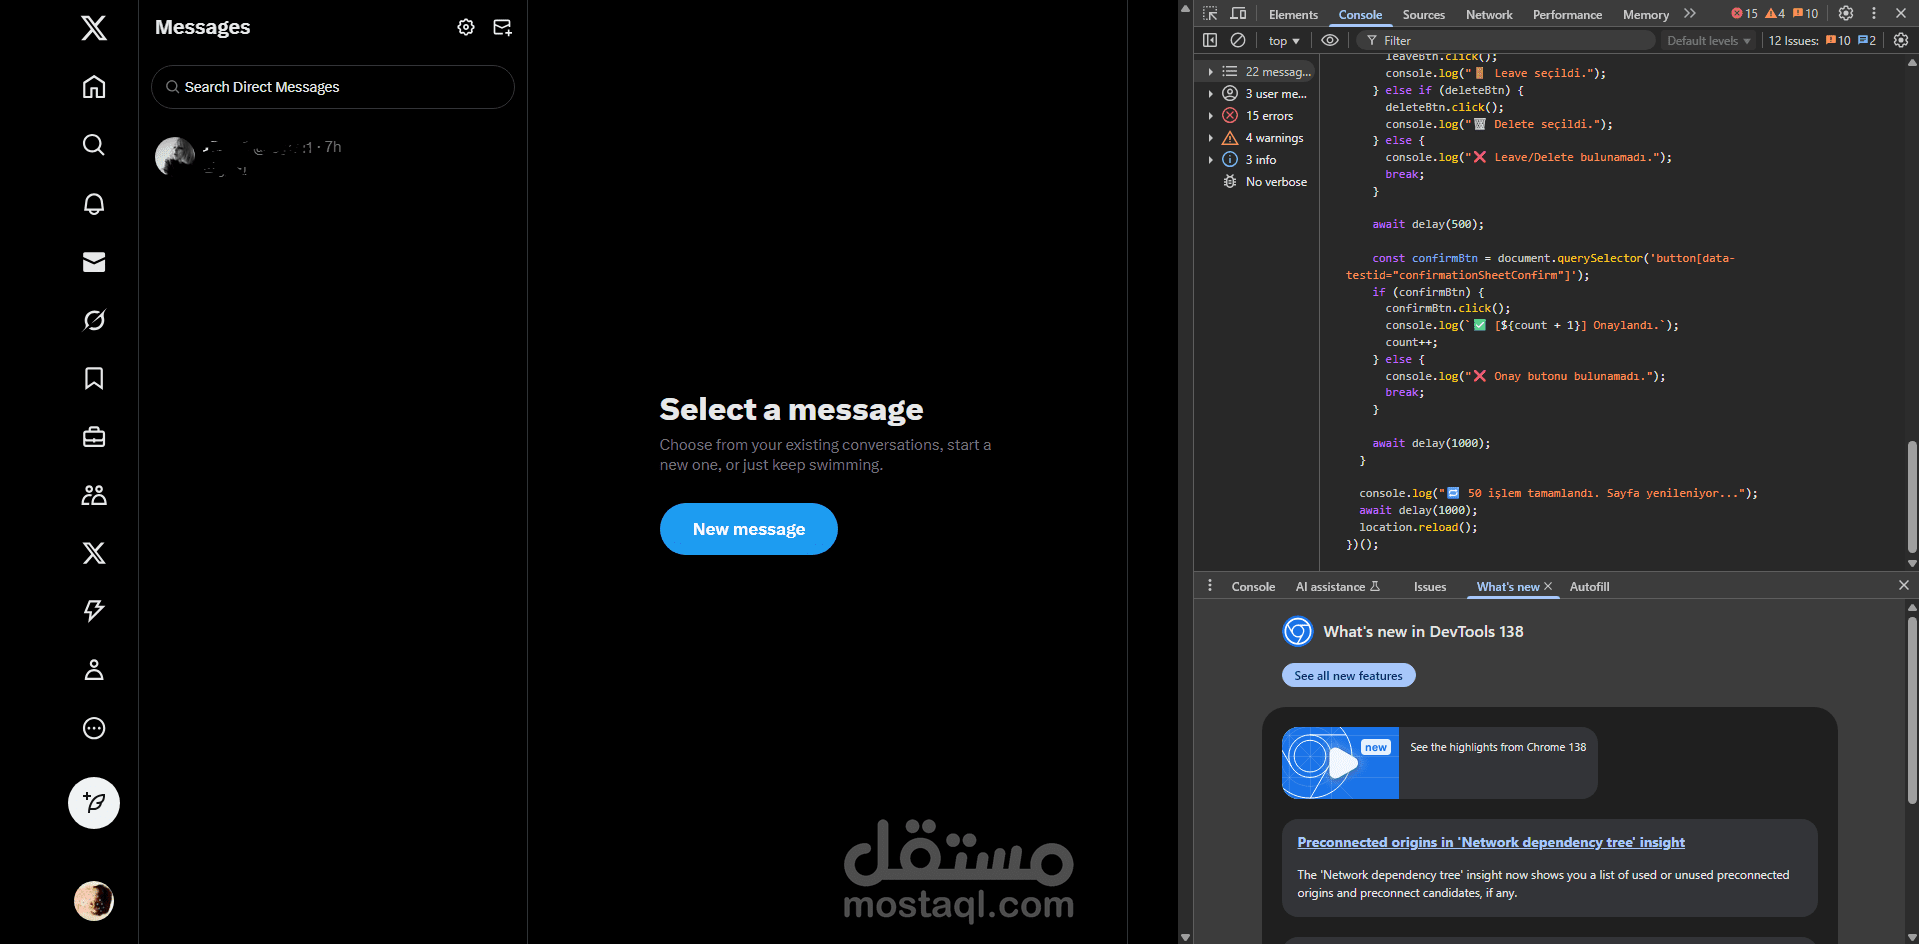Click the compose Post feather button
The height and width of the screenshot is (944, 1919).
tap(94, 803)
